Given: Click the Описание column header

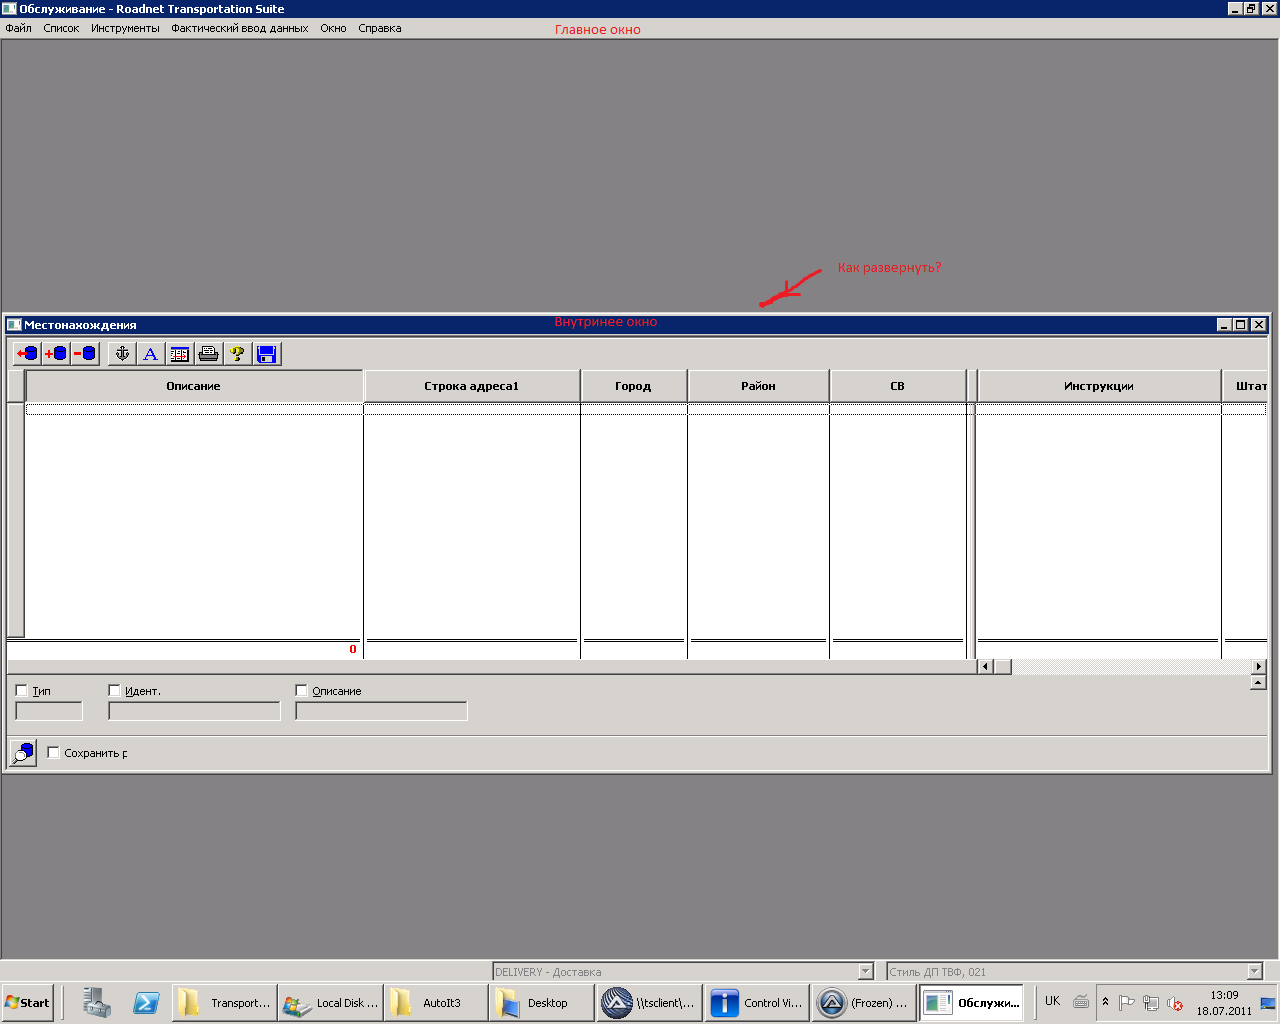Looking at the screenshot, I should (x=193, y=386).
